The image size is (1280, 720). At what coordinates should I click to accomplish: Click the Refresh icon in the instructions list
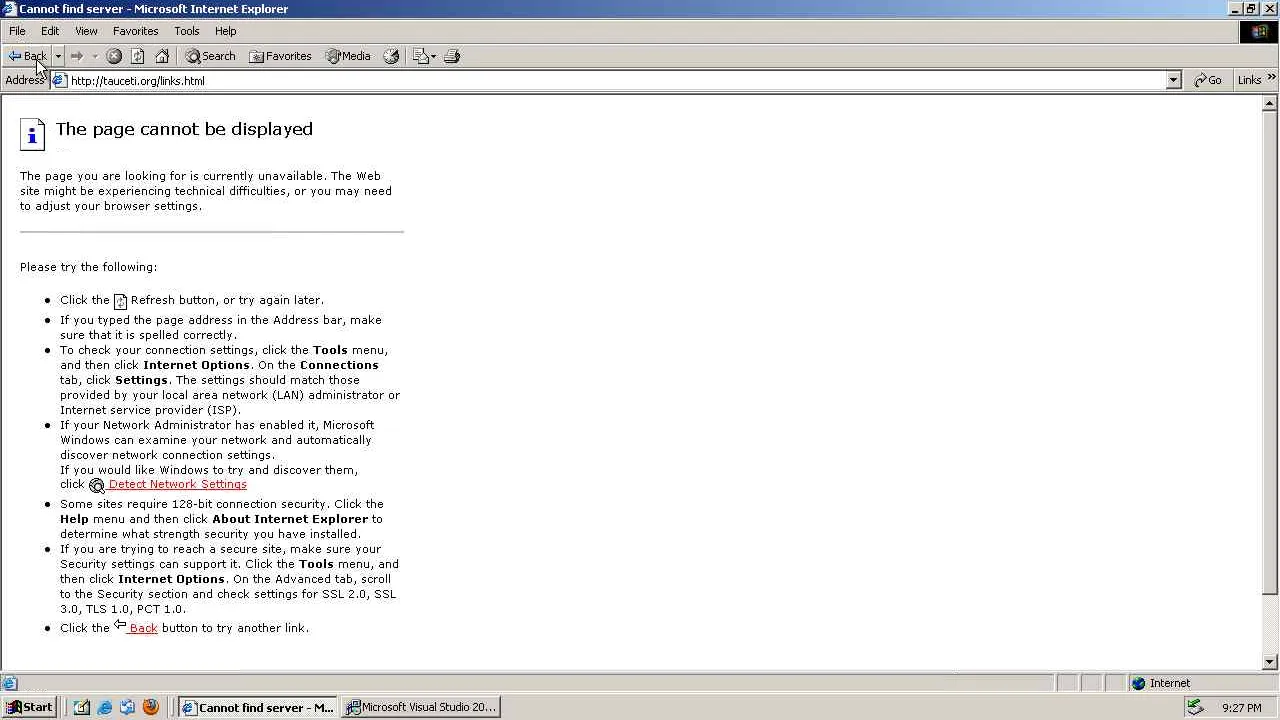[120, 301]
